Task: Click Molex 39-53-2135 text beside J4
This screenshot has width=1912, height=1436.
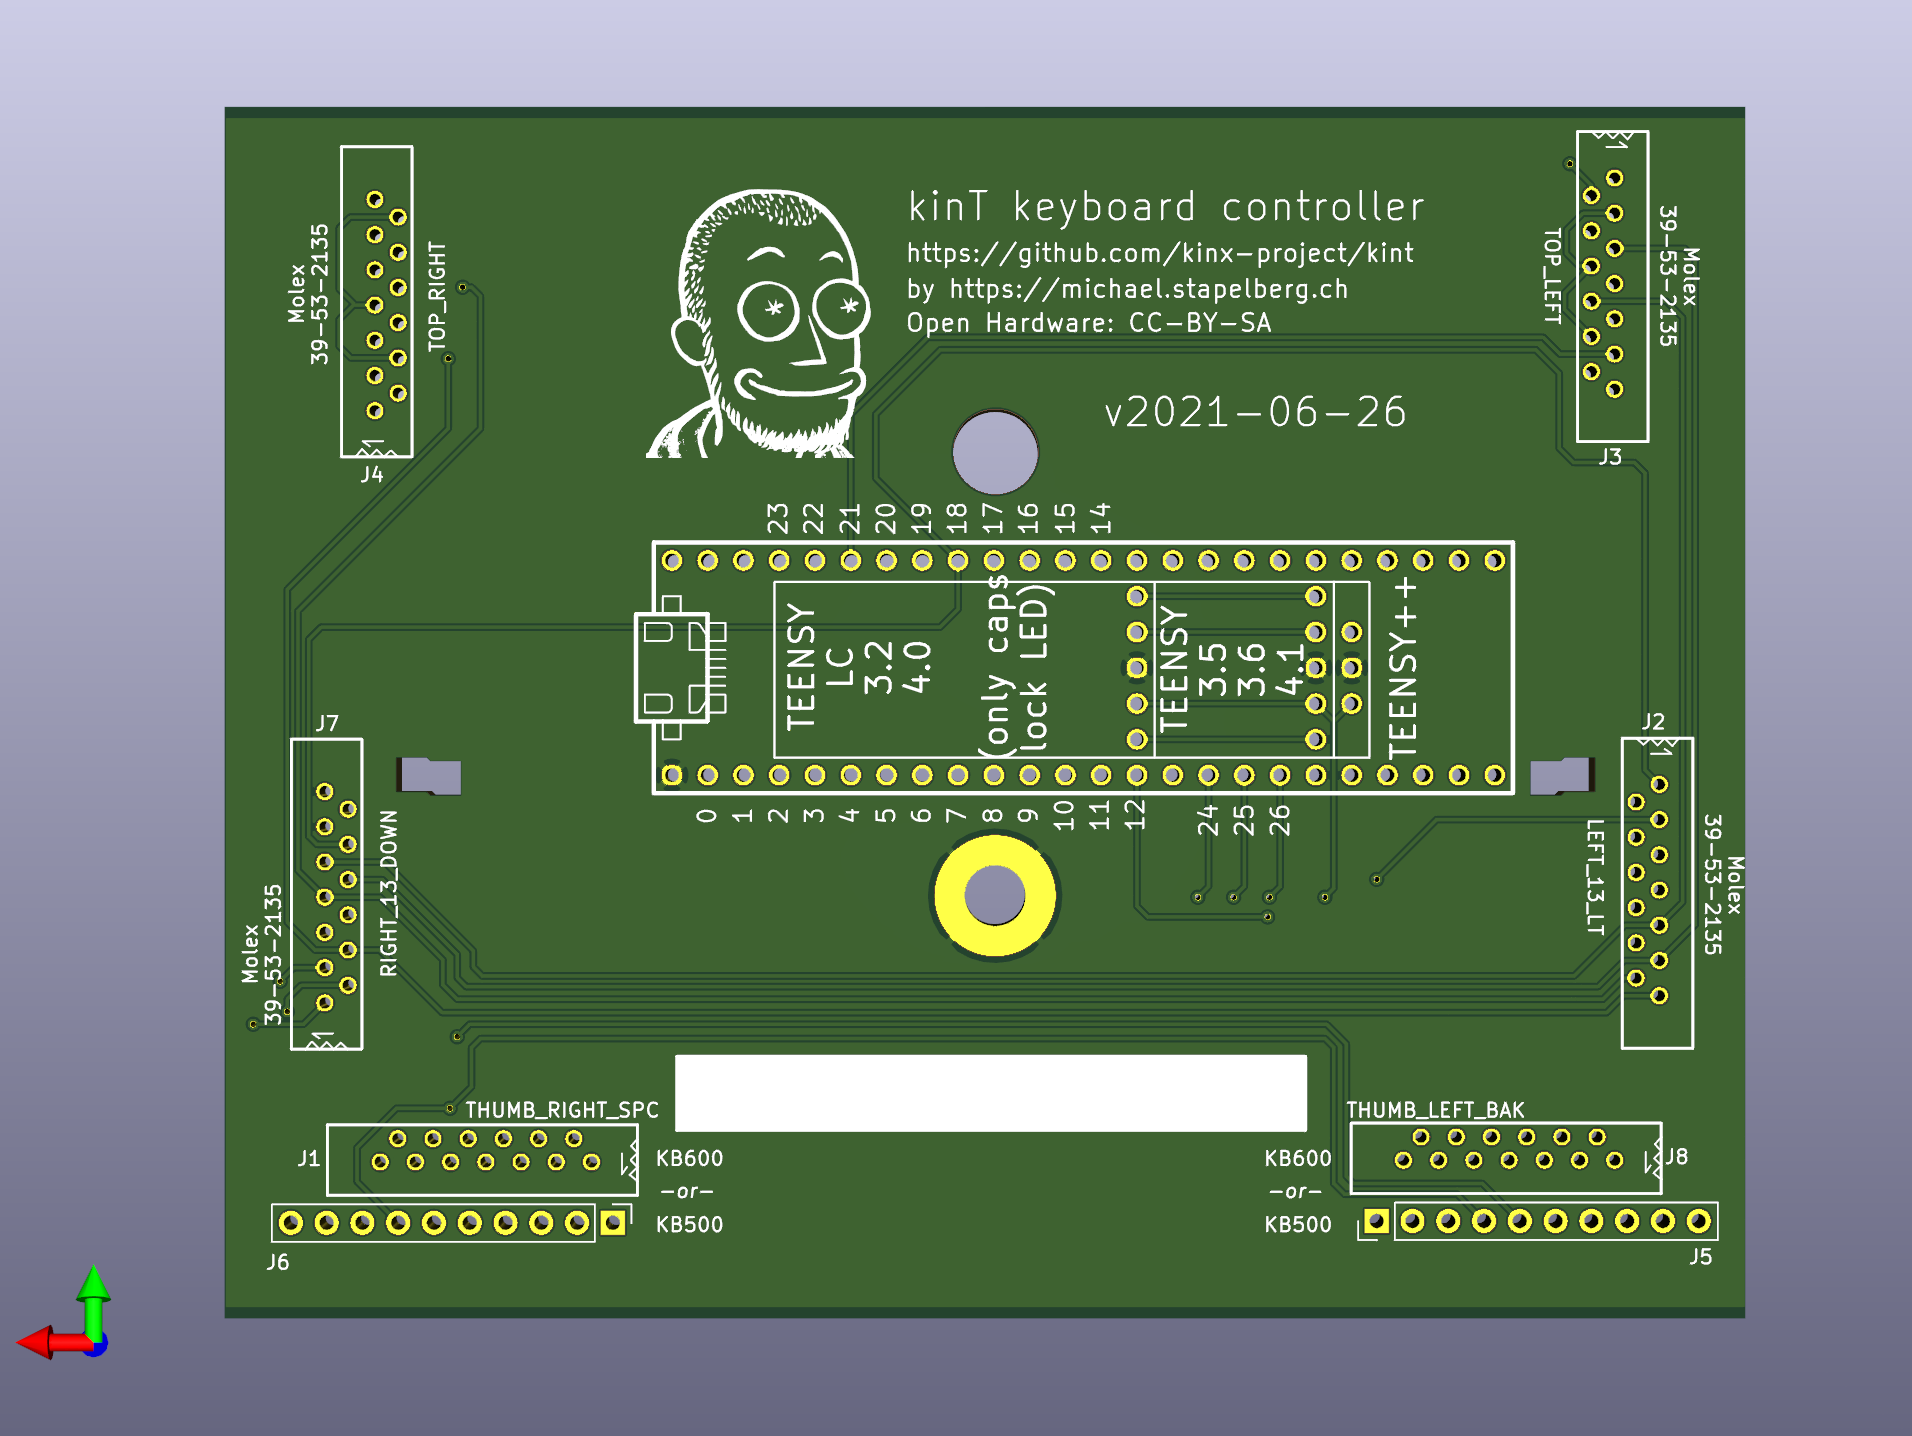Action: (308, 294)
